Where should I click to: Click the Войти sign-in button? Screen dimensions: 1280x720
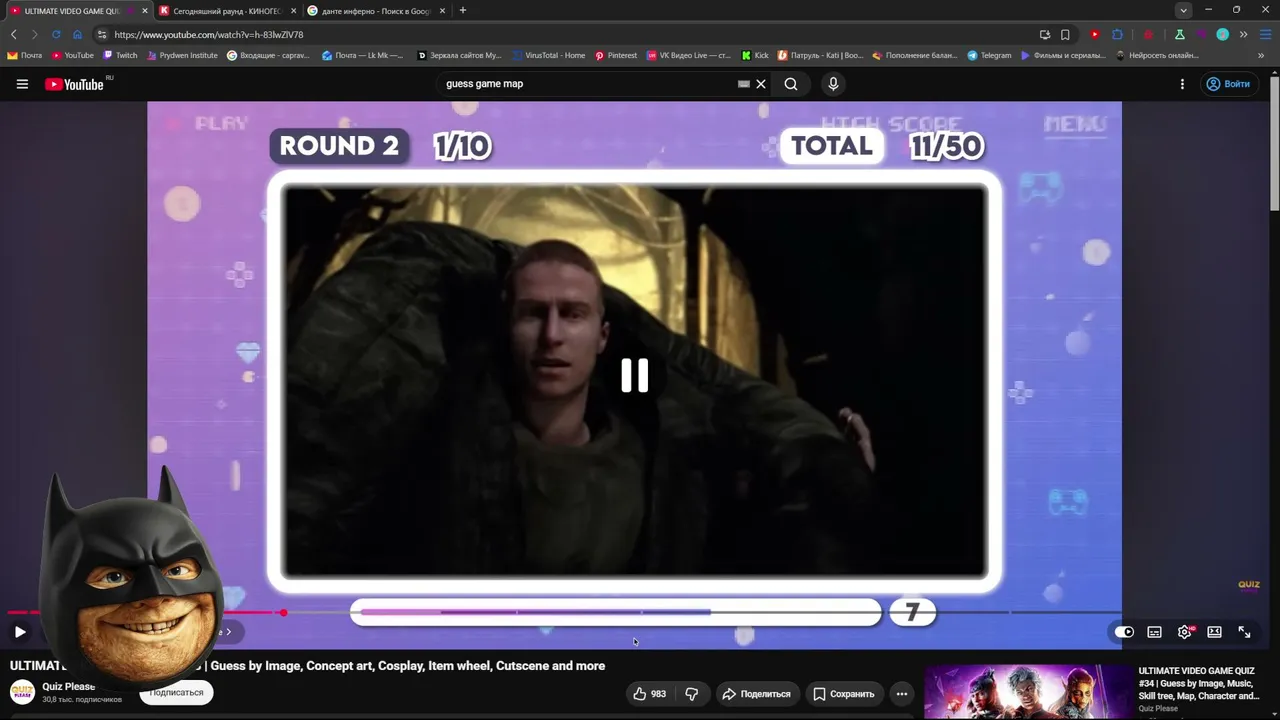[x=1228, y=84]
